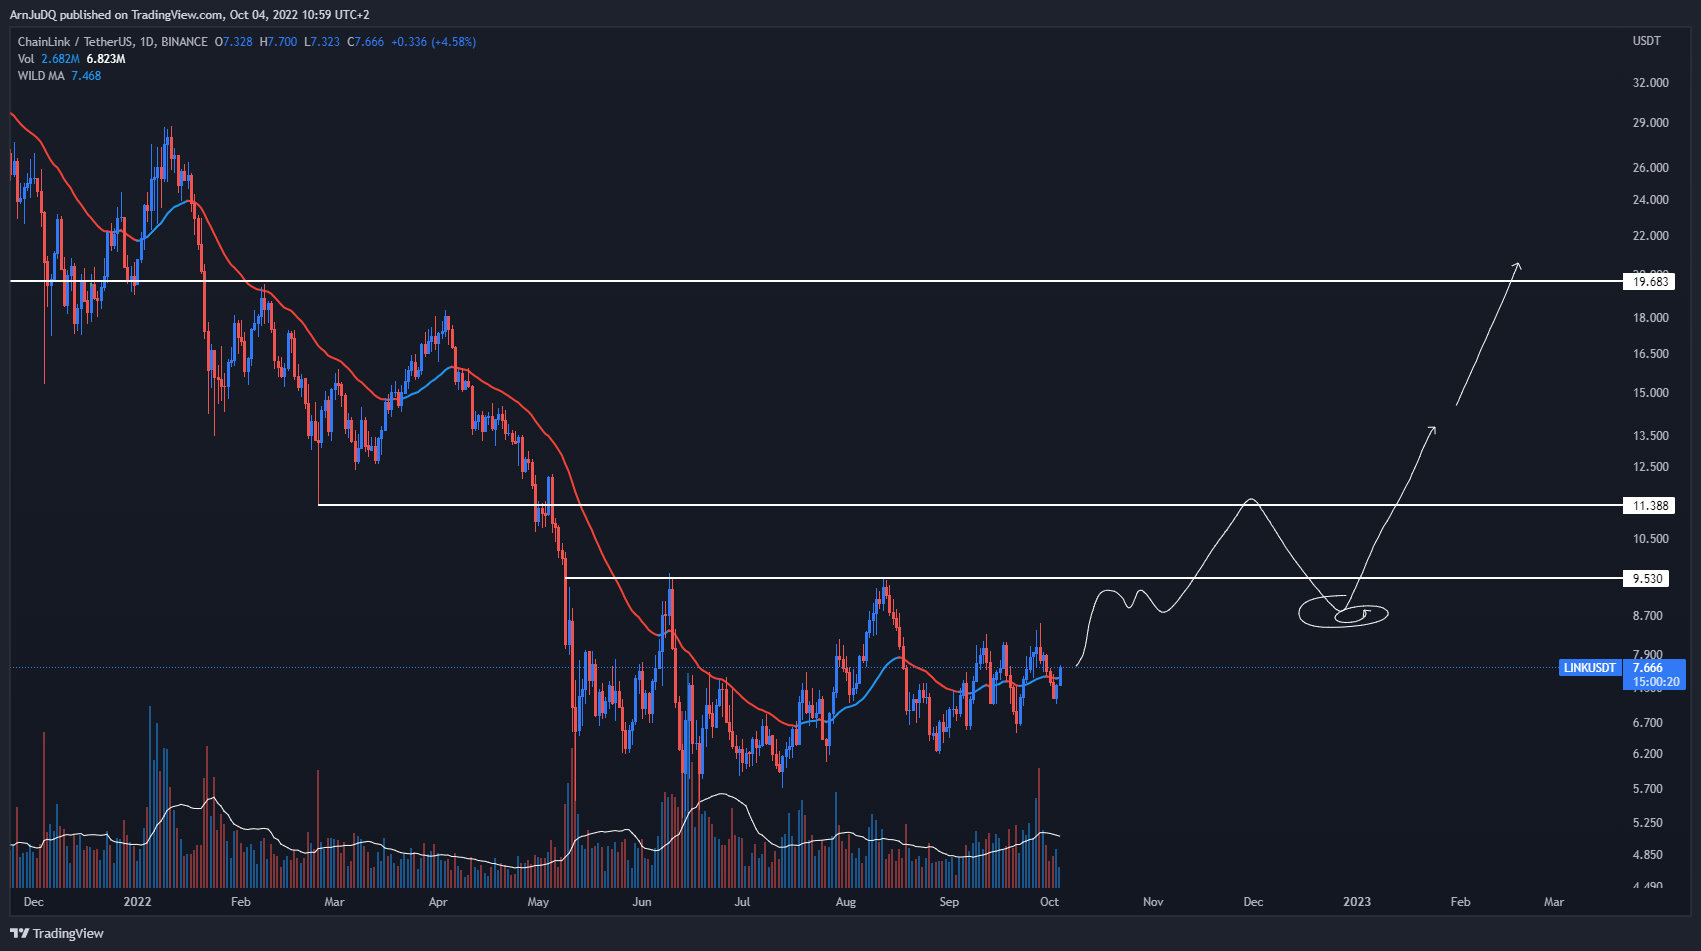Click the May label on the time axis
Screen dimensions: 1701x951
point(538,902)
